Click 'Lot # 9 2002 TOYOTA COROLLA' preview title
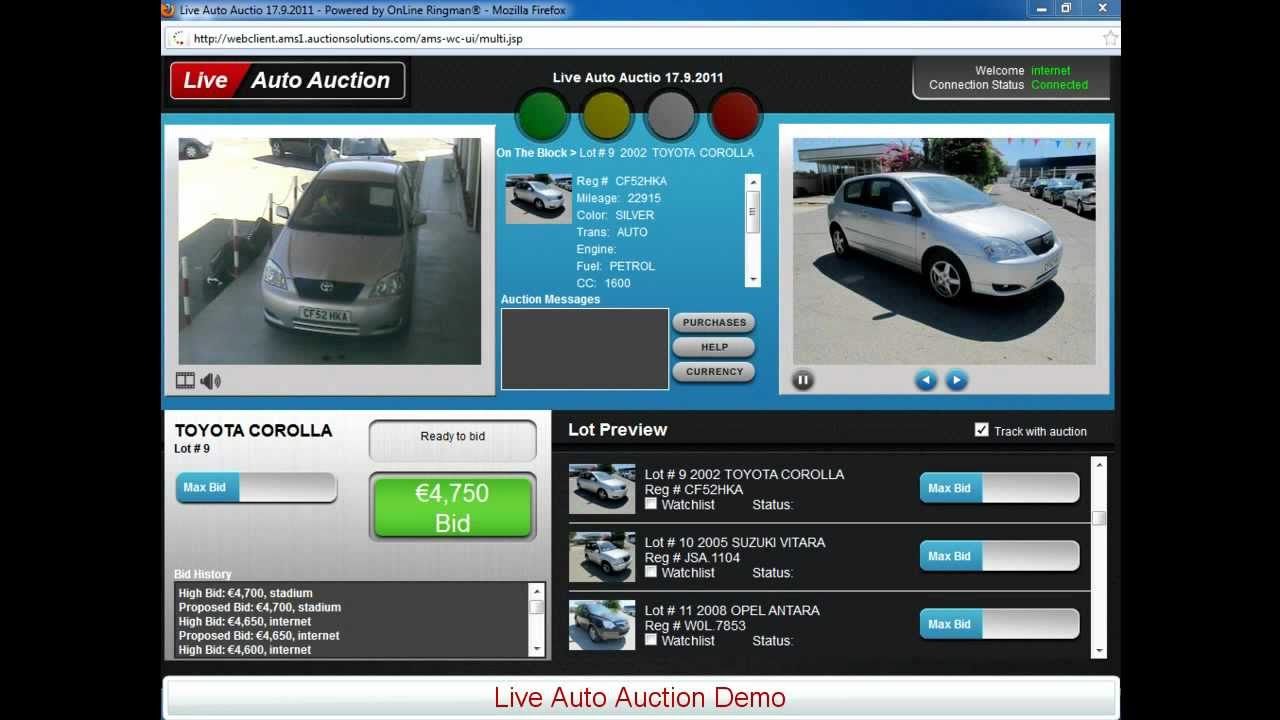Image resolution: width=1280 pixels, height=720 pixels. coord(744,474)
